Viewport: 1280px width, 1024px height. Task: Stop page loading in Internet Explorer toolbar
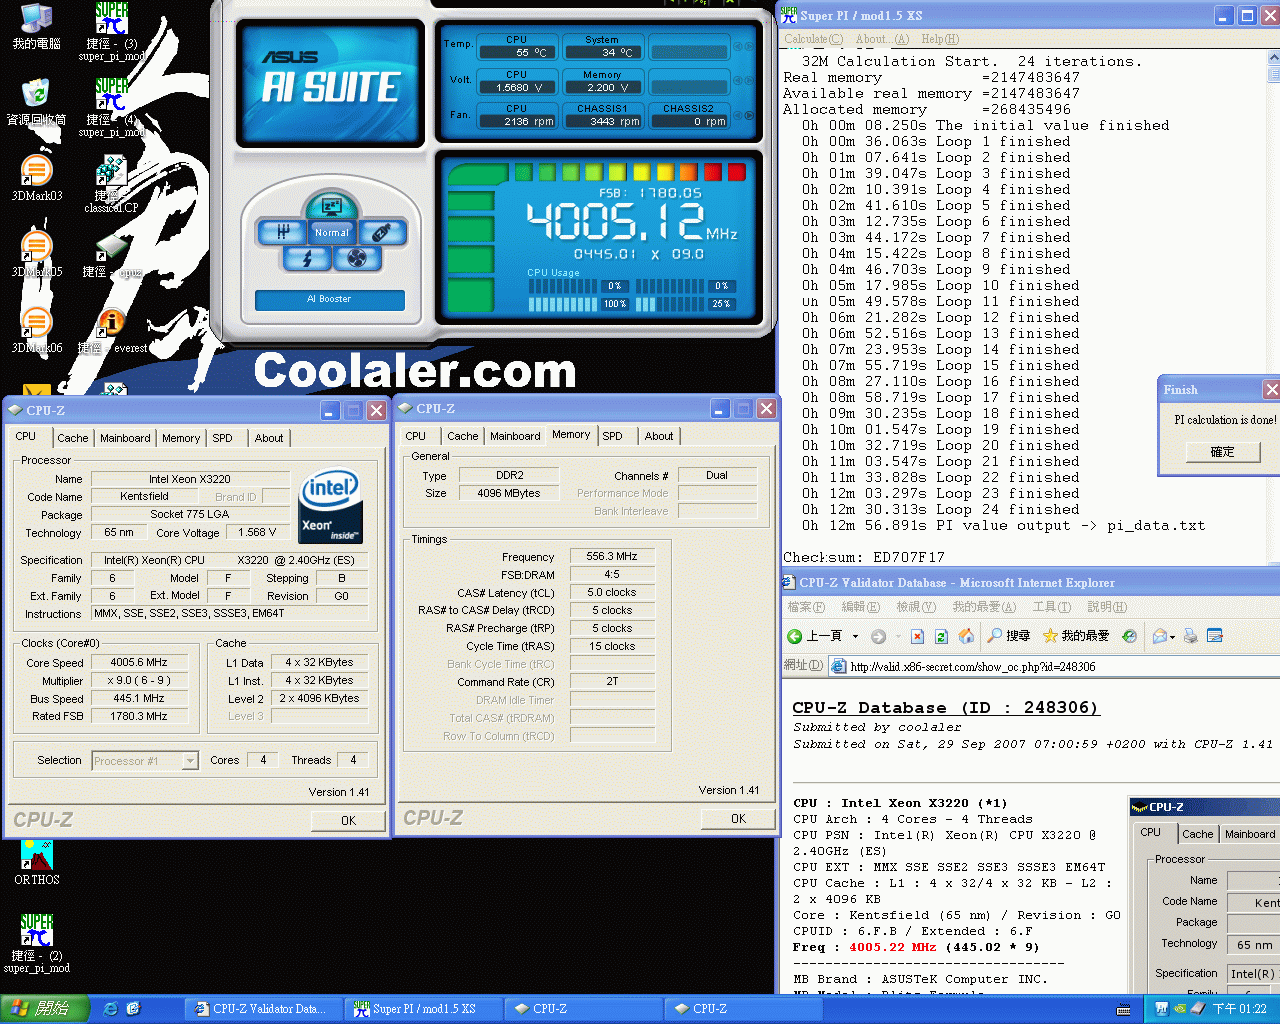coord(917,636)
